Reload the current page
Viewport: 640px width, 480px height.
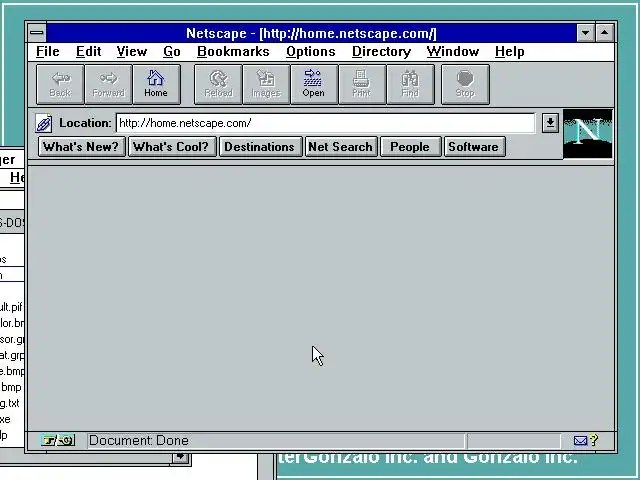click(x=218, y=84)
